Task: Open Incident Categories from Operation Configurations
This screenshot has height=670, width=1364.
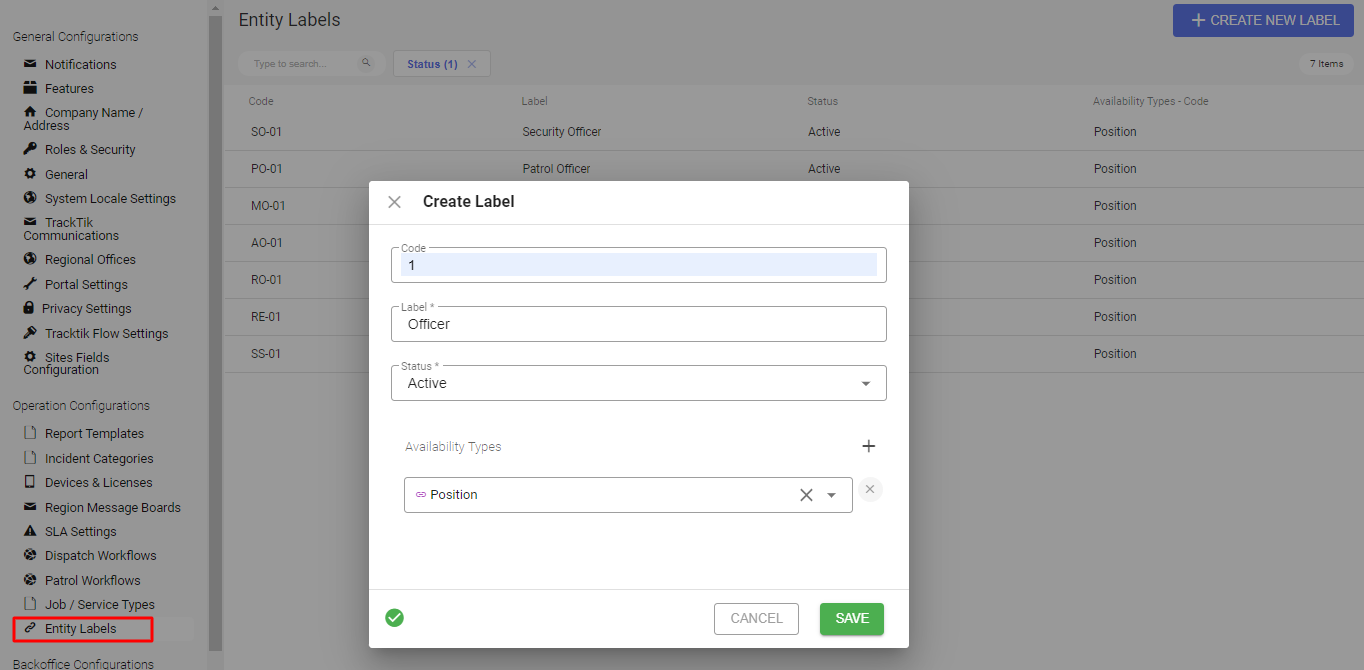Action: (96, 458)
